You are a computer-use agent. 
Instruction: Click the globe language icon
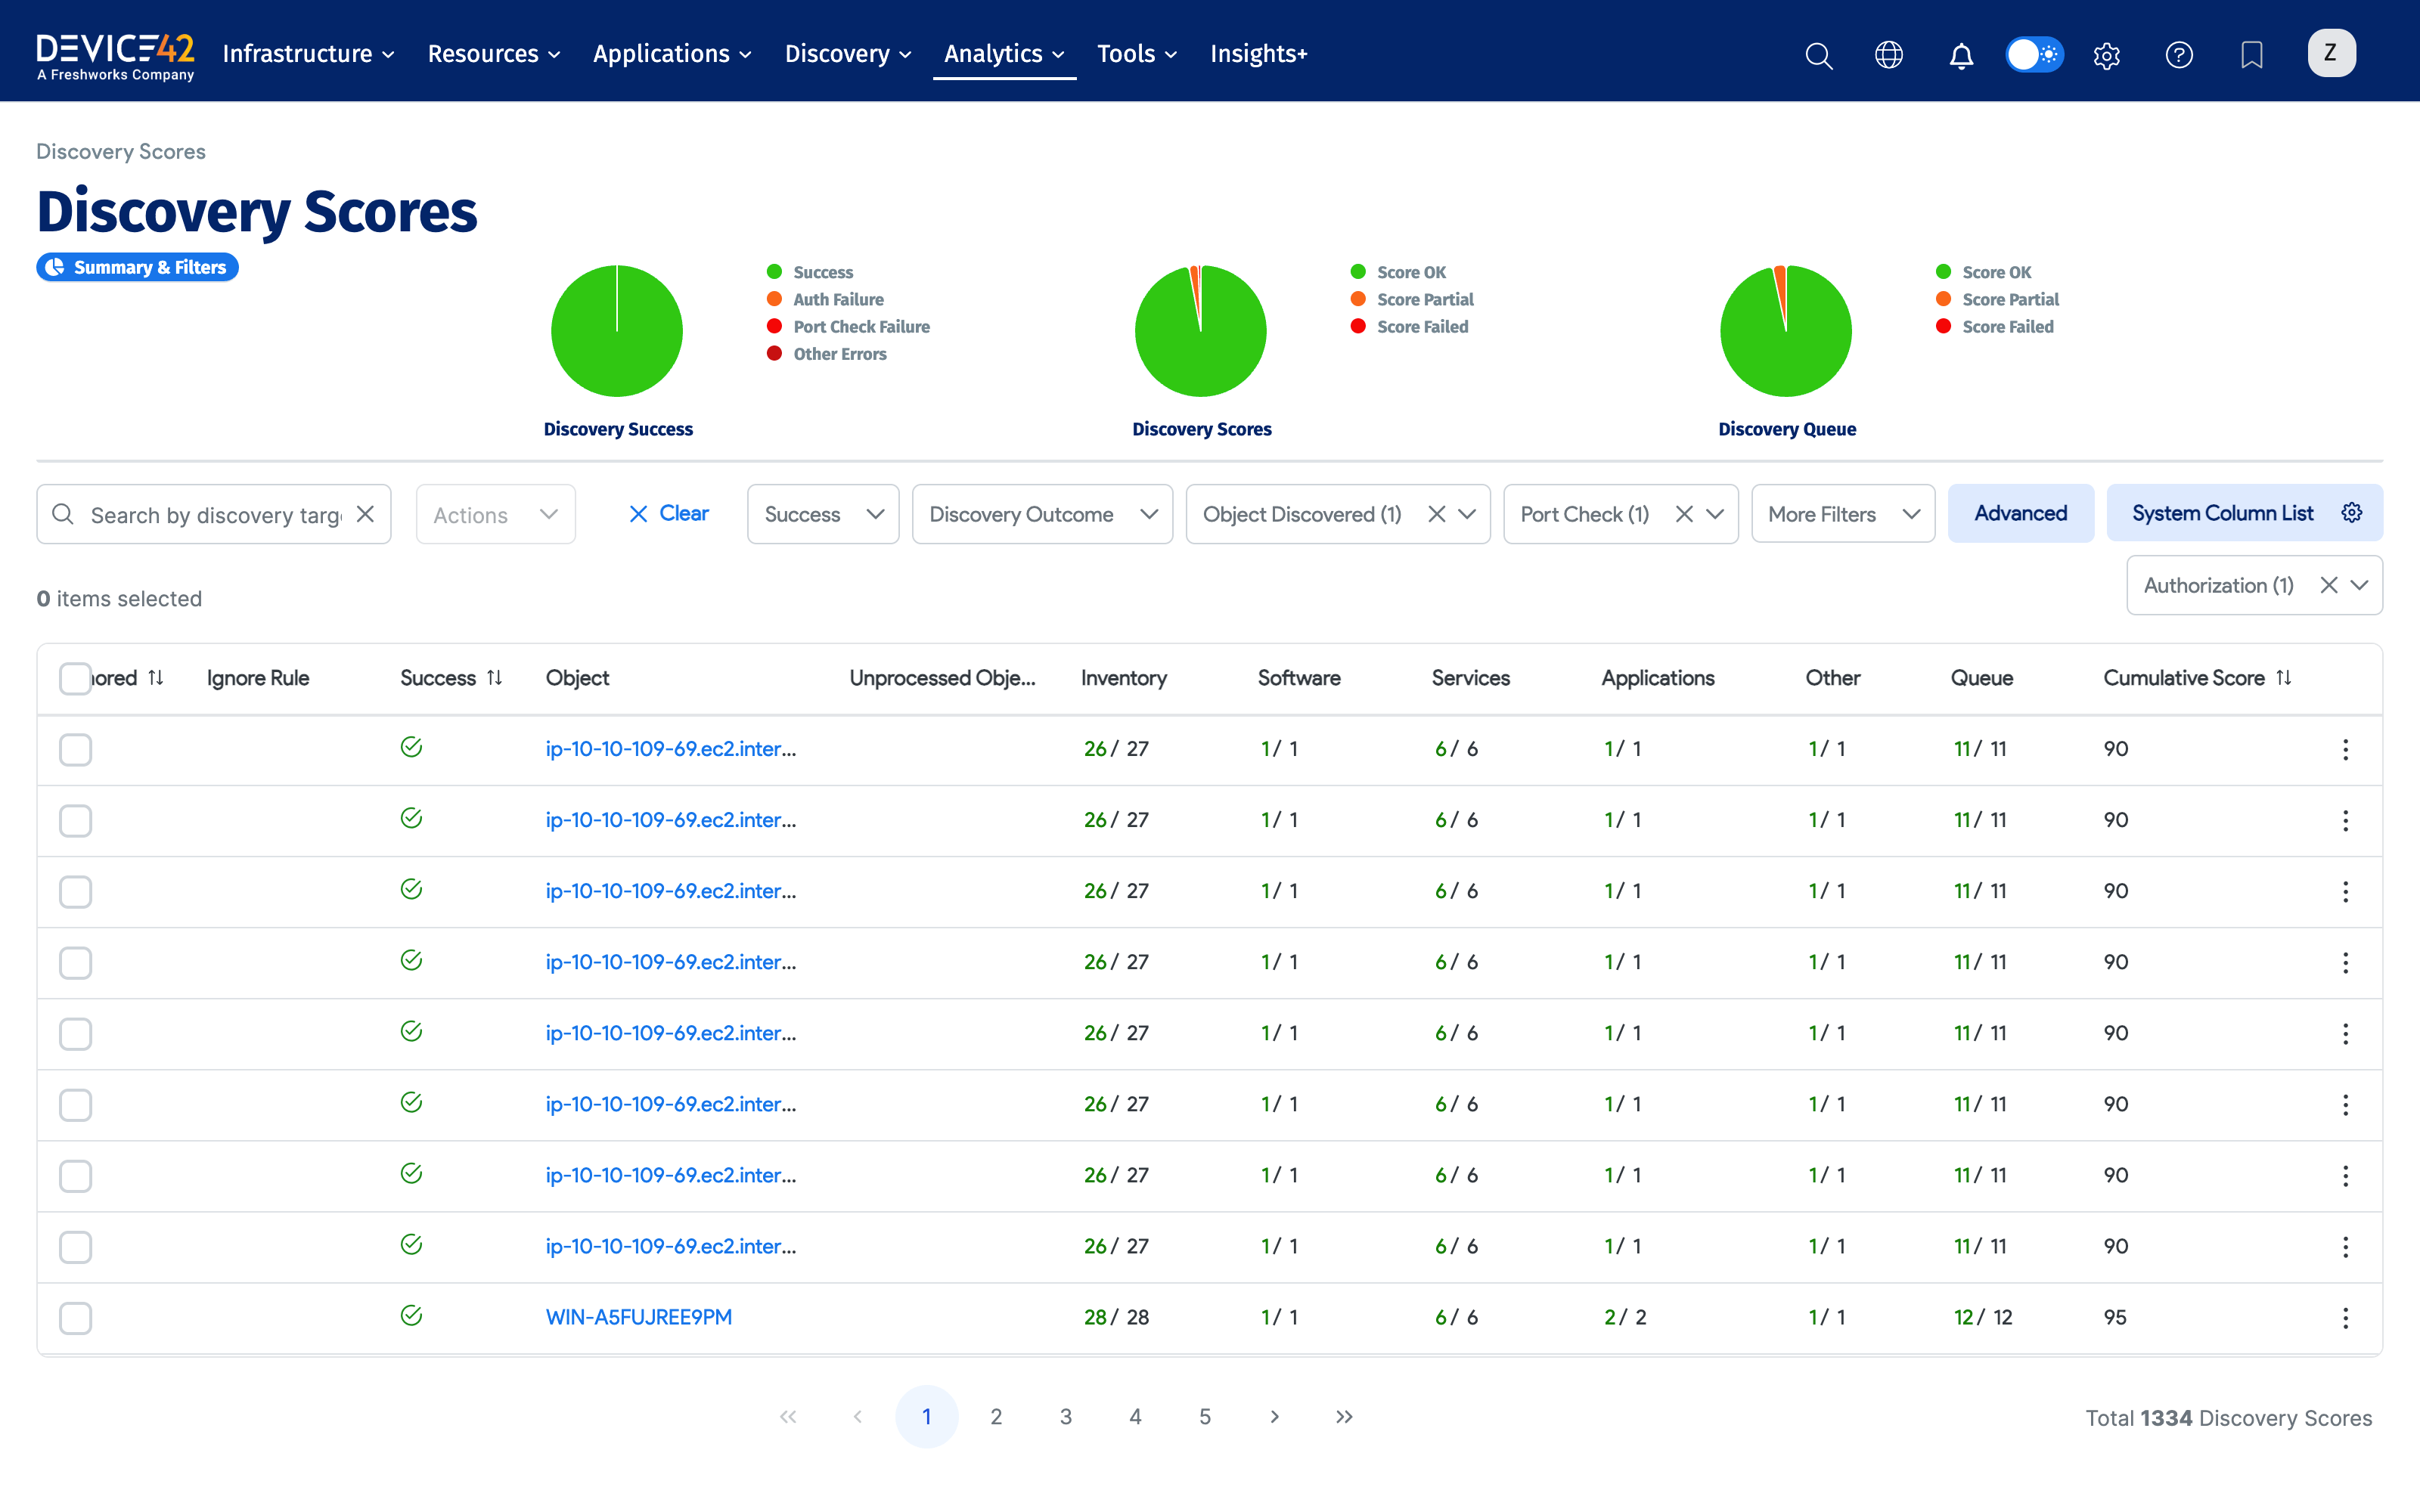coord(1888,55)
